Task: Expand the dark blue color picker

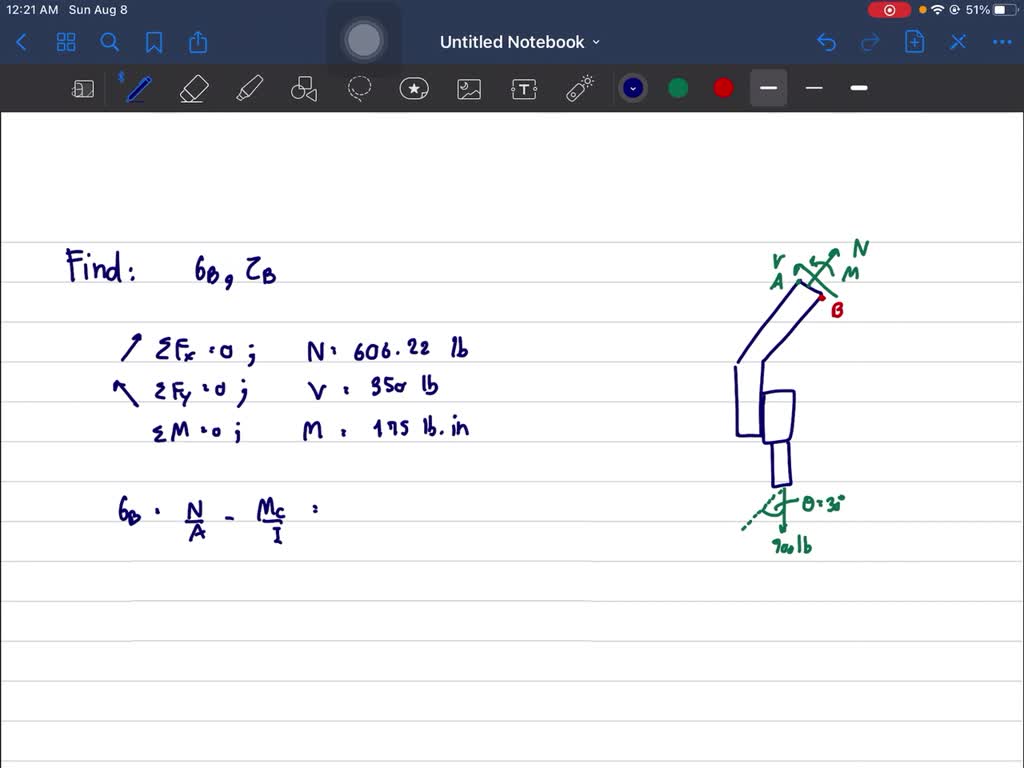Action: point(632,88)
